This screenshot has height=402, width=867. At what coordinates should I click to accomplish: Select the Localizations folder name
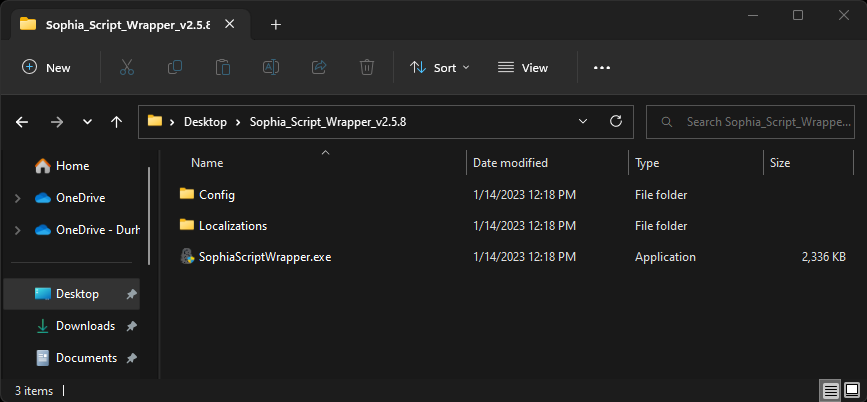233,226
